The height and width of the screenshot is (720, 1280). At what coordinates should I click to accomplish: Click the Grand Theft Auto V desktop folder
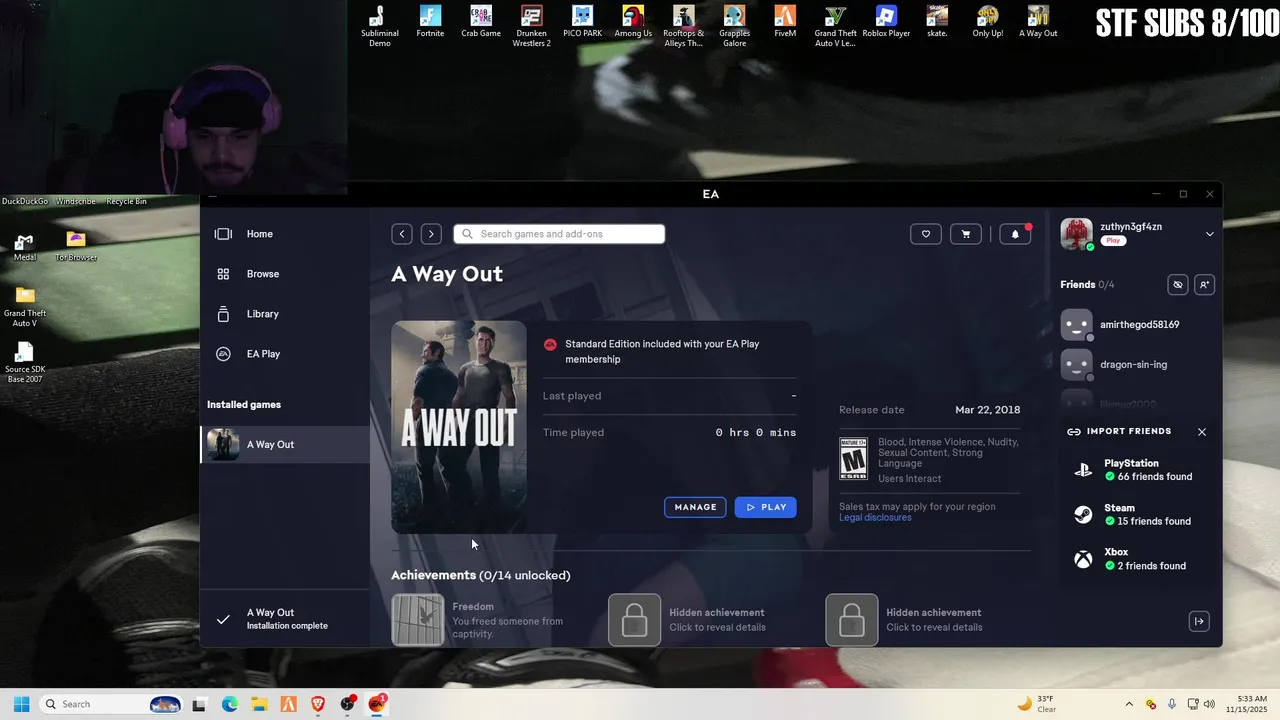(25, 307)
